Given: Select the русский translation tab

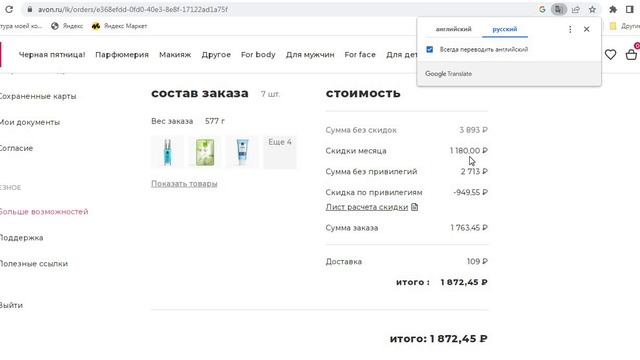Looking at the screenshot, I should [x=504, y=29].
